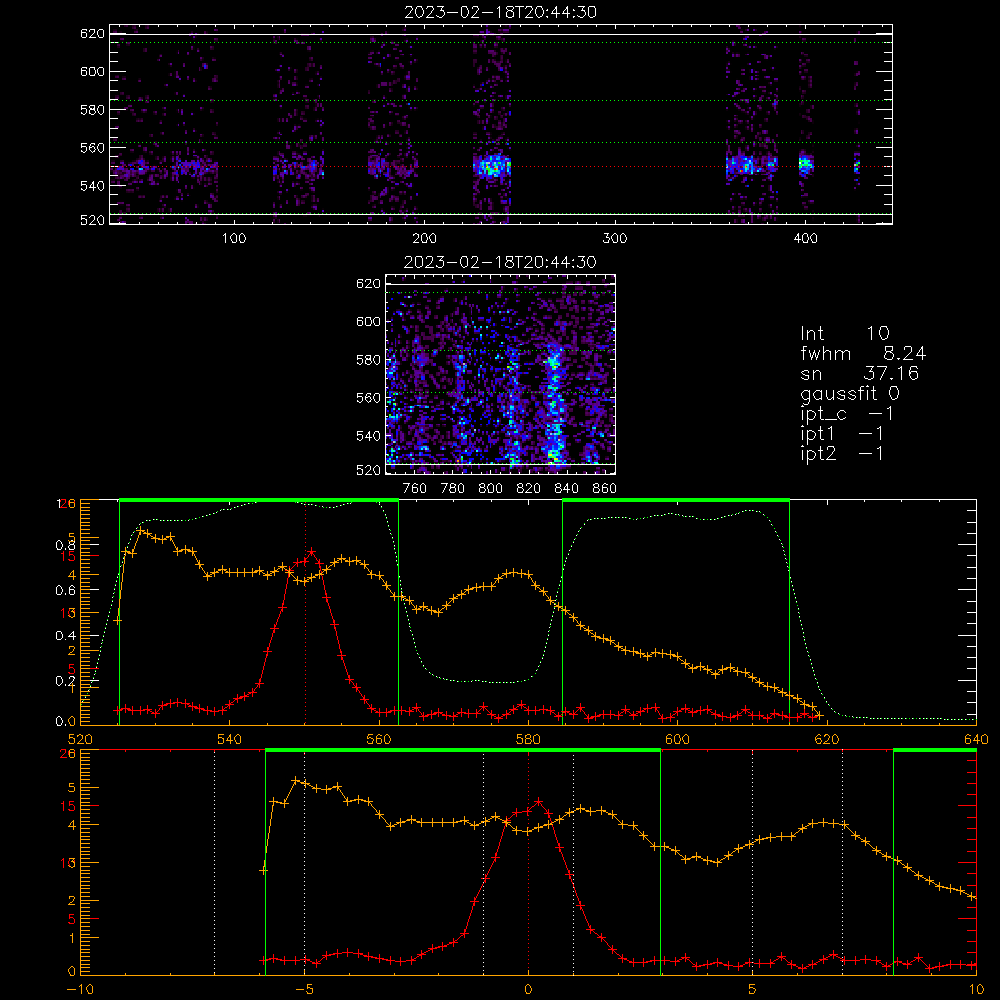Image resolution: width=1000 pixels, height=1000 pixels.
Task: Click y-axis label 0.8 of the third plot
Action: [x=65, y=545]
